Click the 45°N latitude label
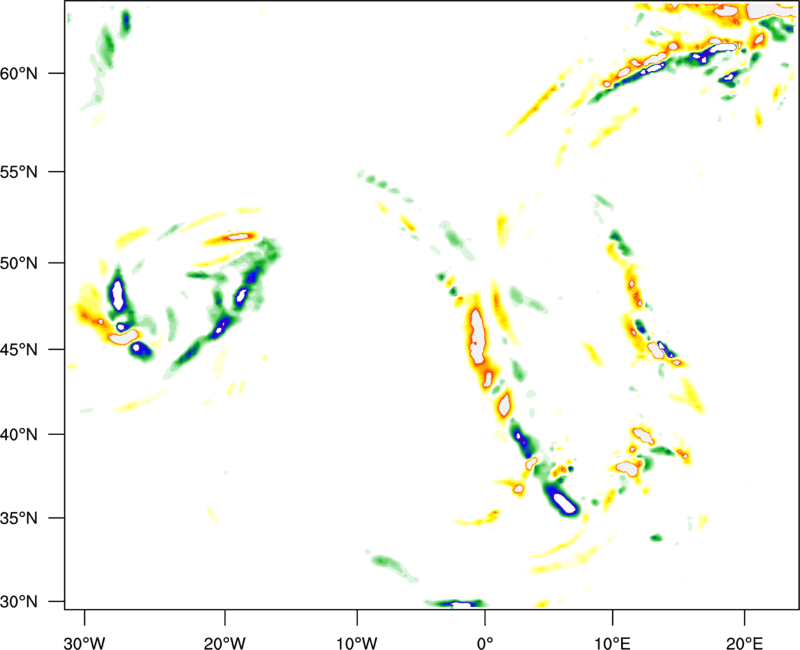 coord(19,350)
